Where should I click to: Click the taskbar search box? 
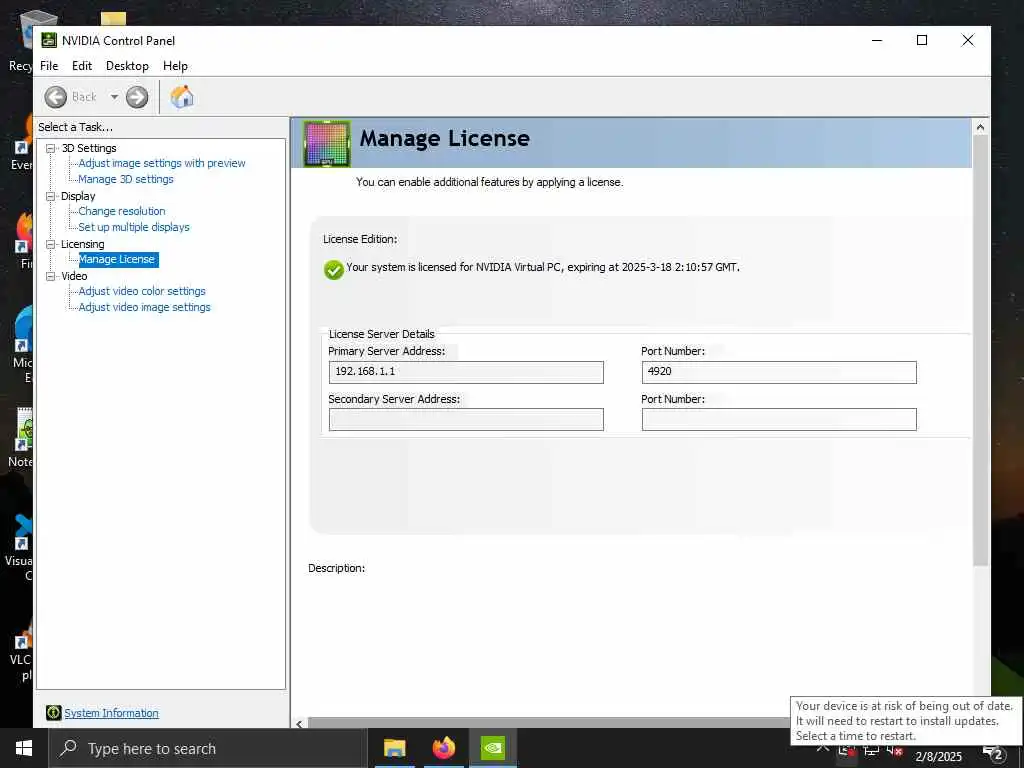point(208,748)
